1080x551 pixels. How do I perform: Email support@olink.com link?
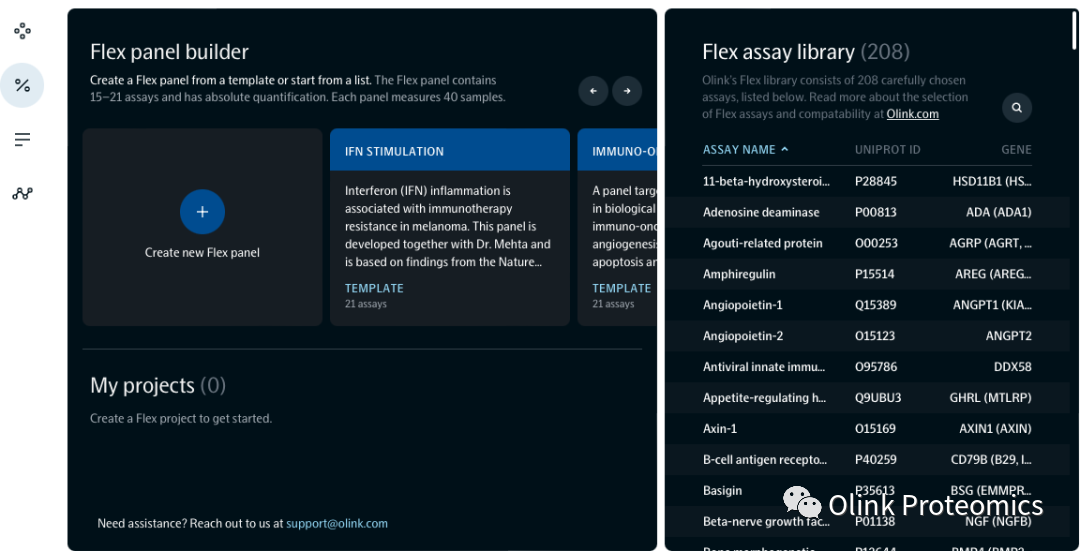click(337, 523)
